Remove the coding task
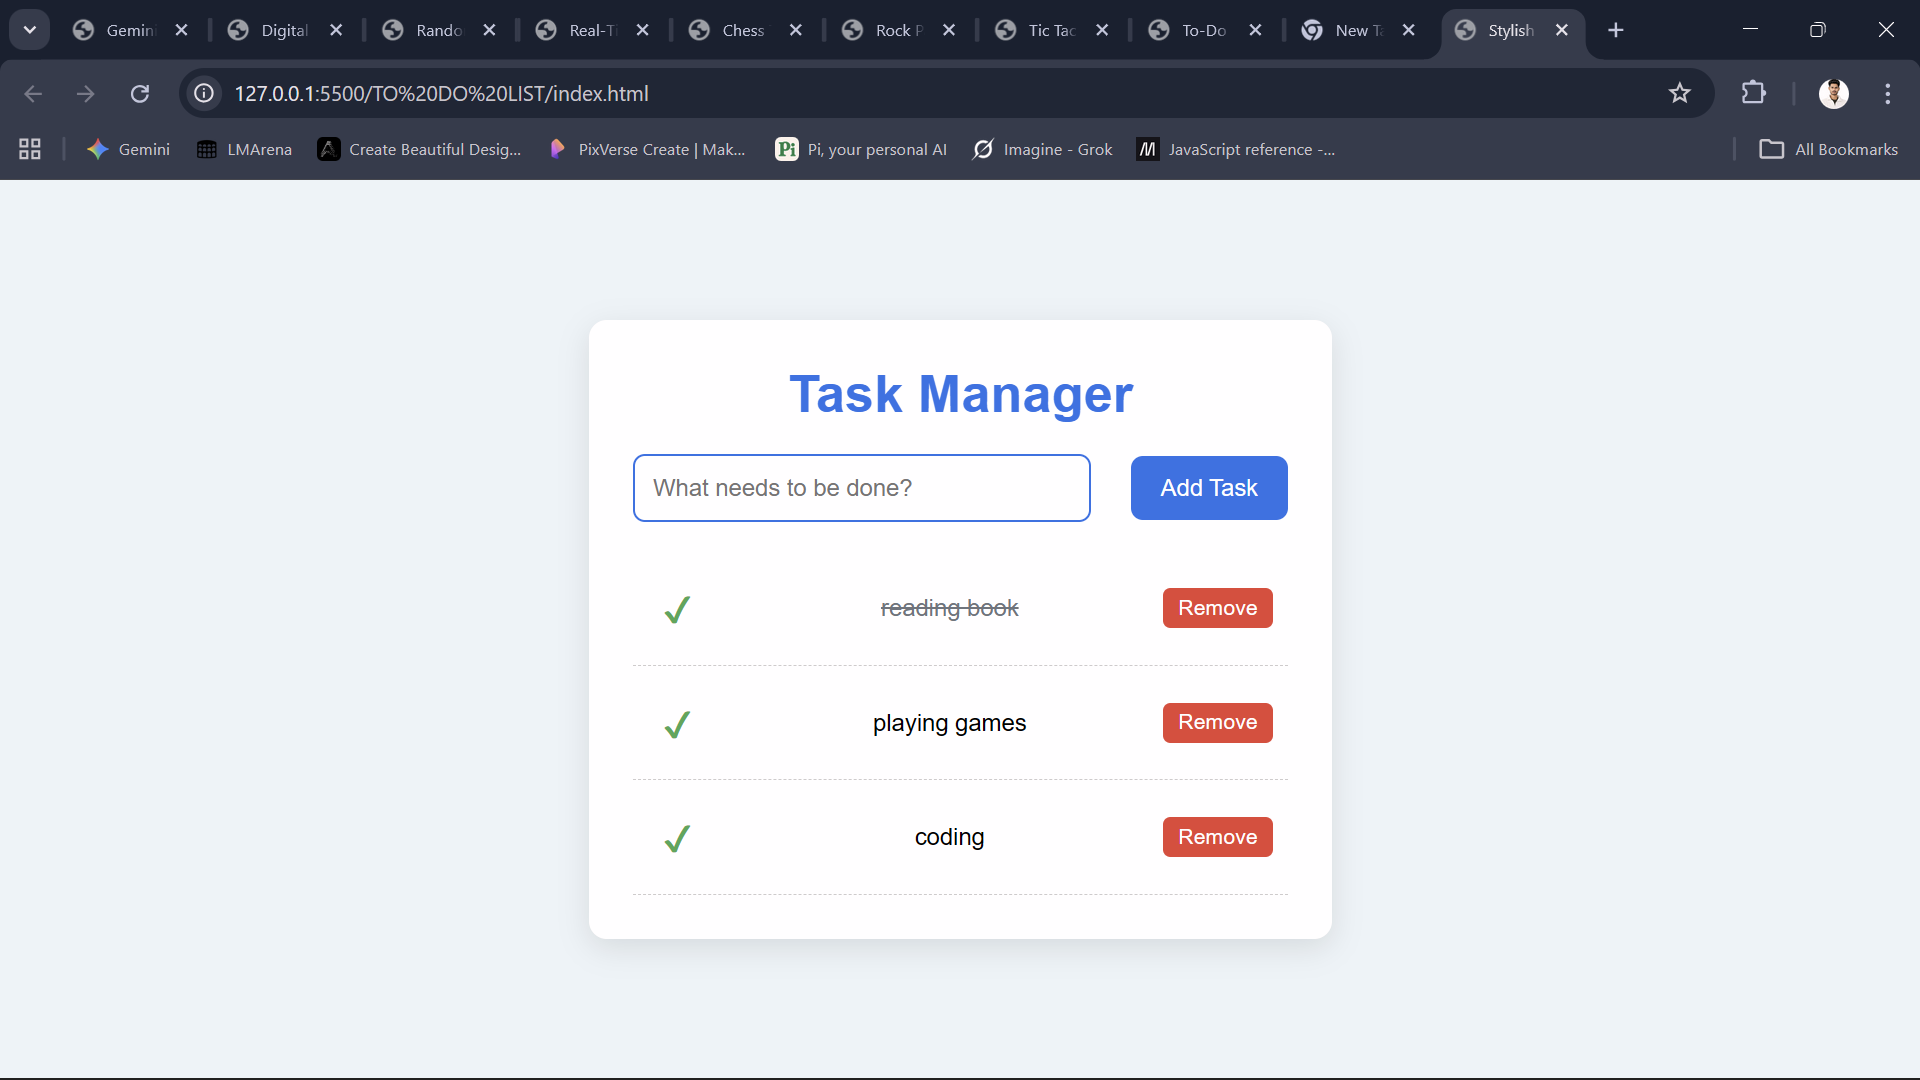Screen dimensions: 1920x1080 [1217, 837]
